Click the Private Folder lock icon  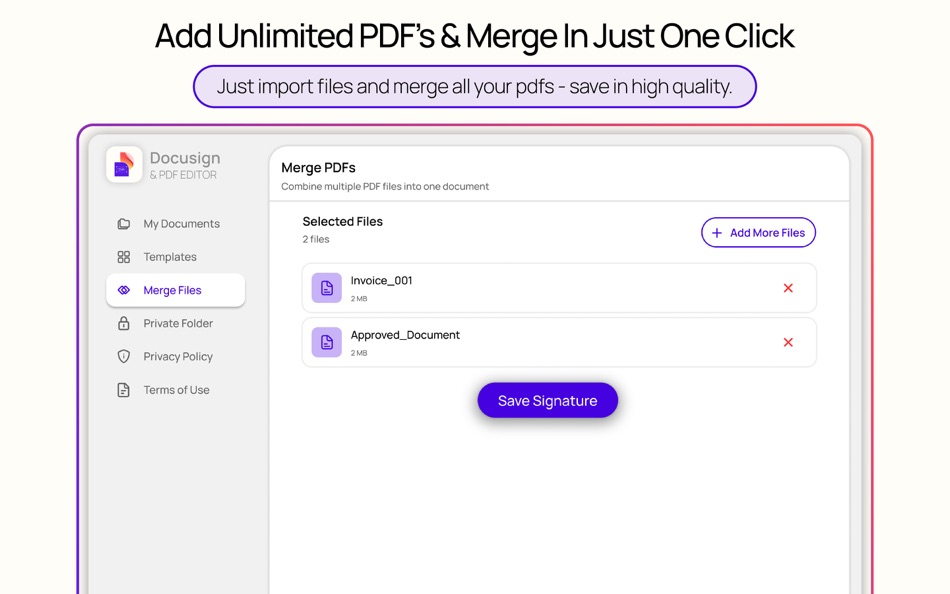click(x=124, y=323)
